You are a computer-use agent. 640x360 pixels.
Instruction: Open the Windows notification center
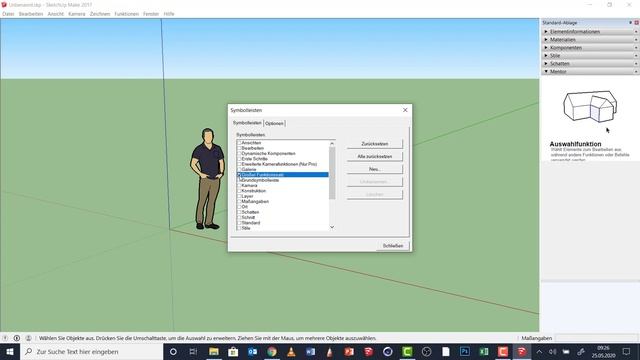626,351
